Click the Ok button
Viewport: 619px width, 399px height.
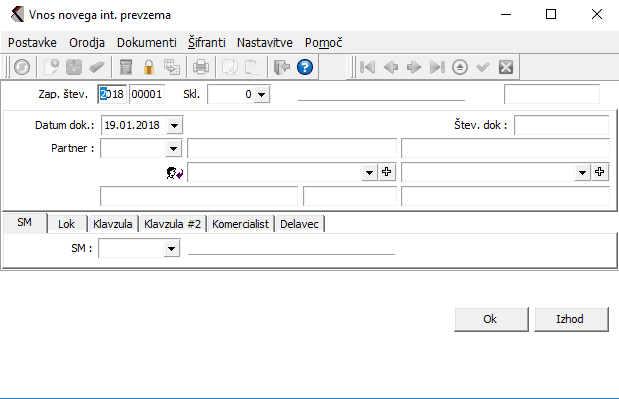tap(491, 319)
